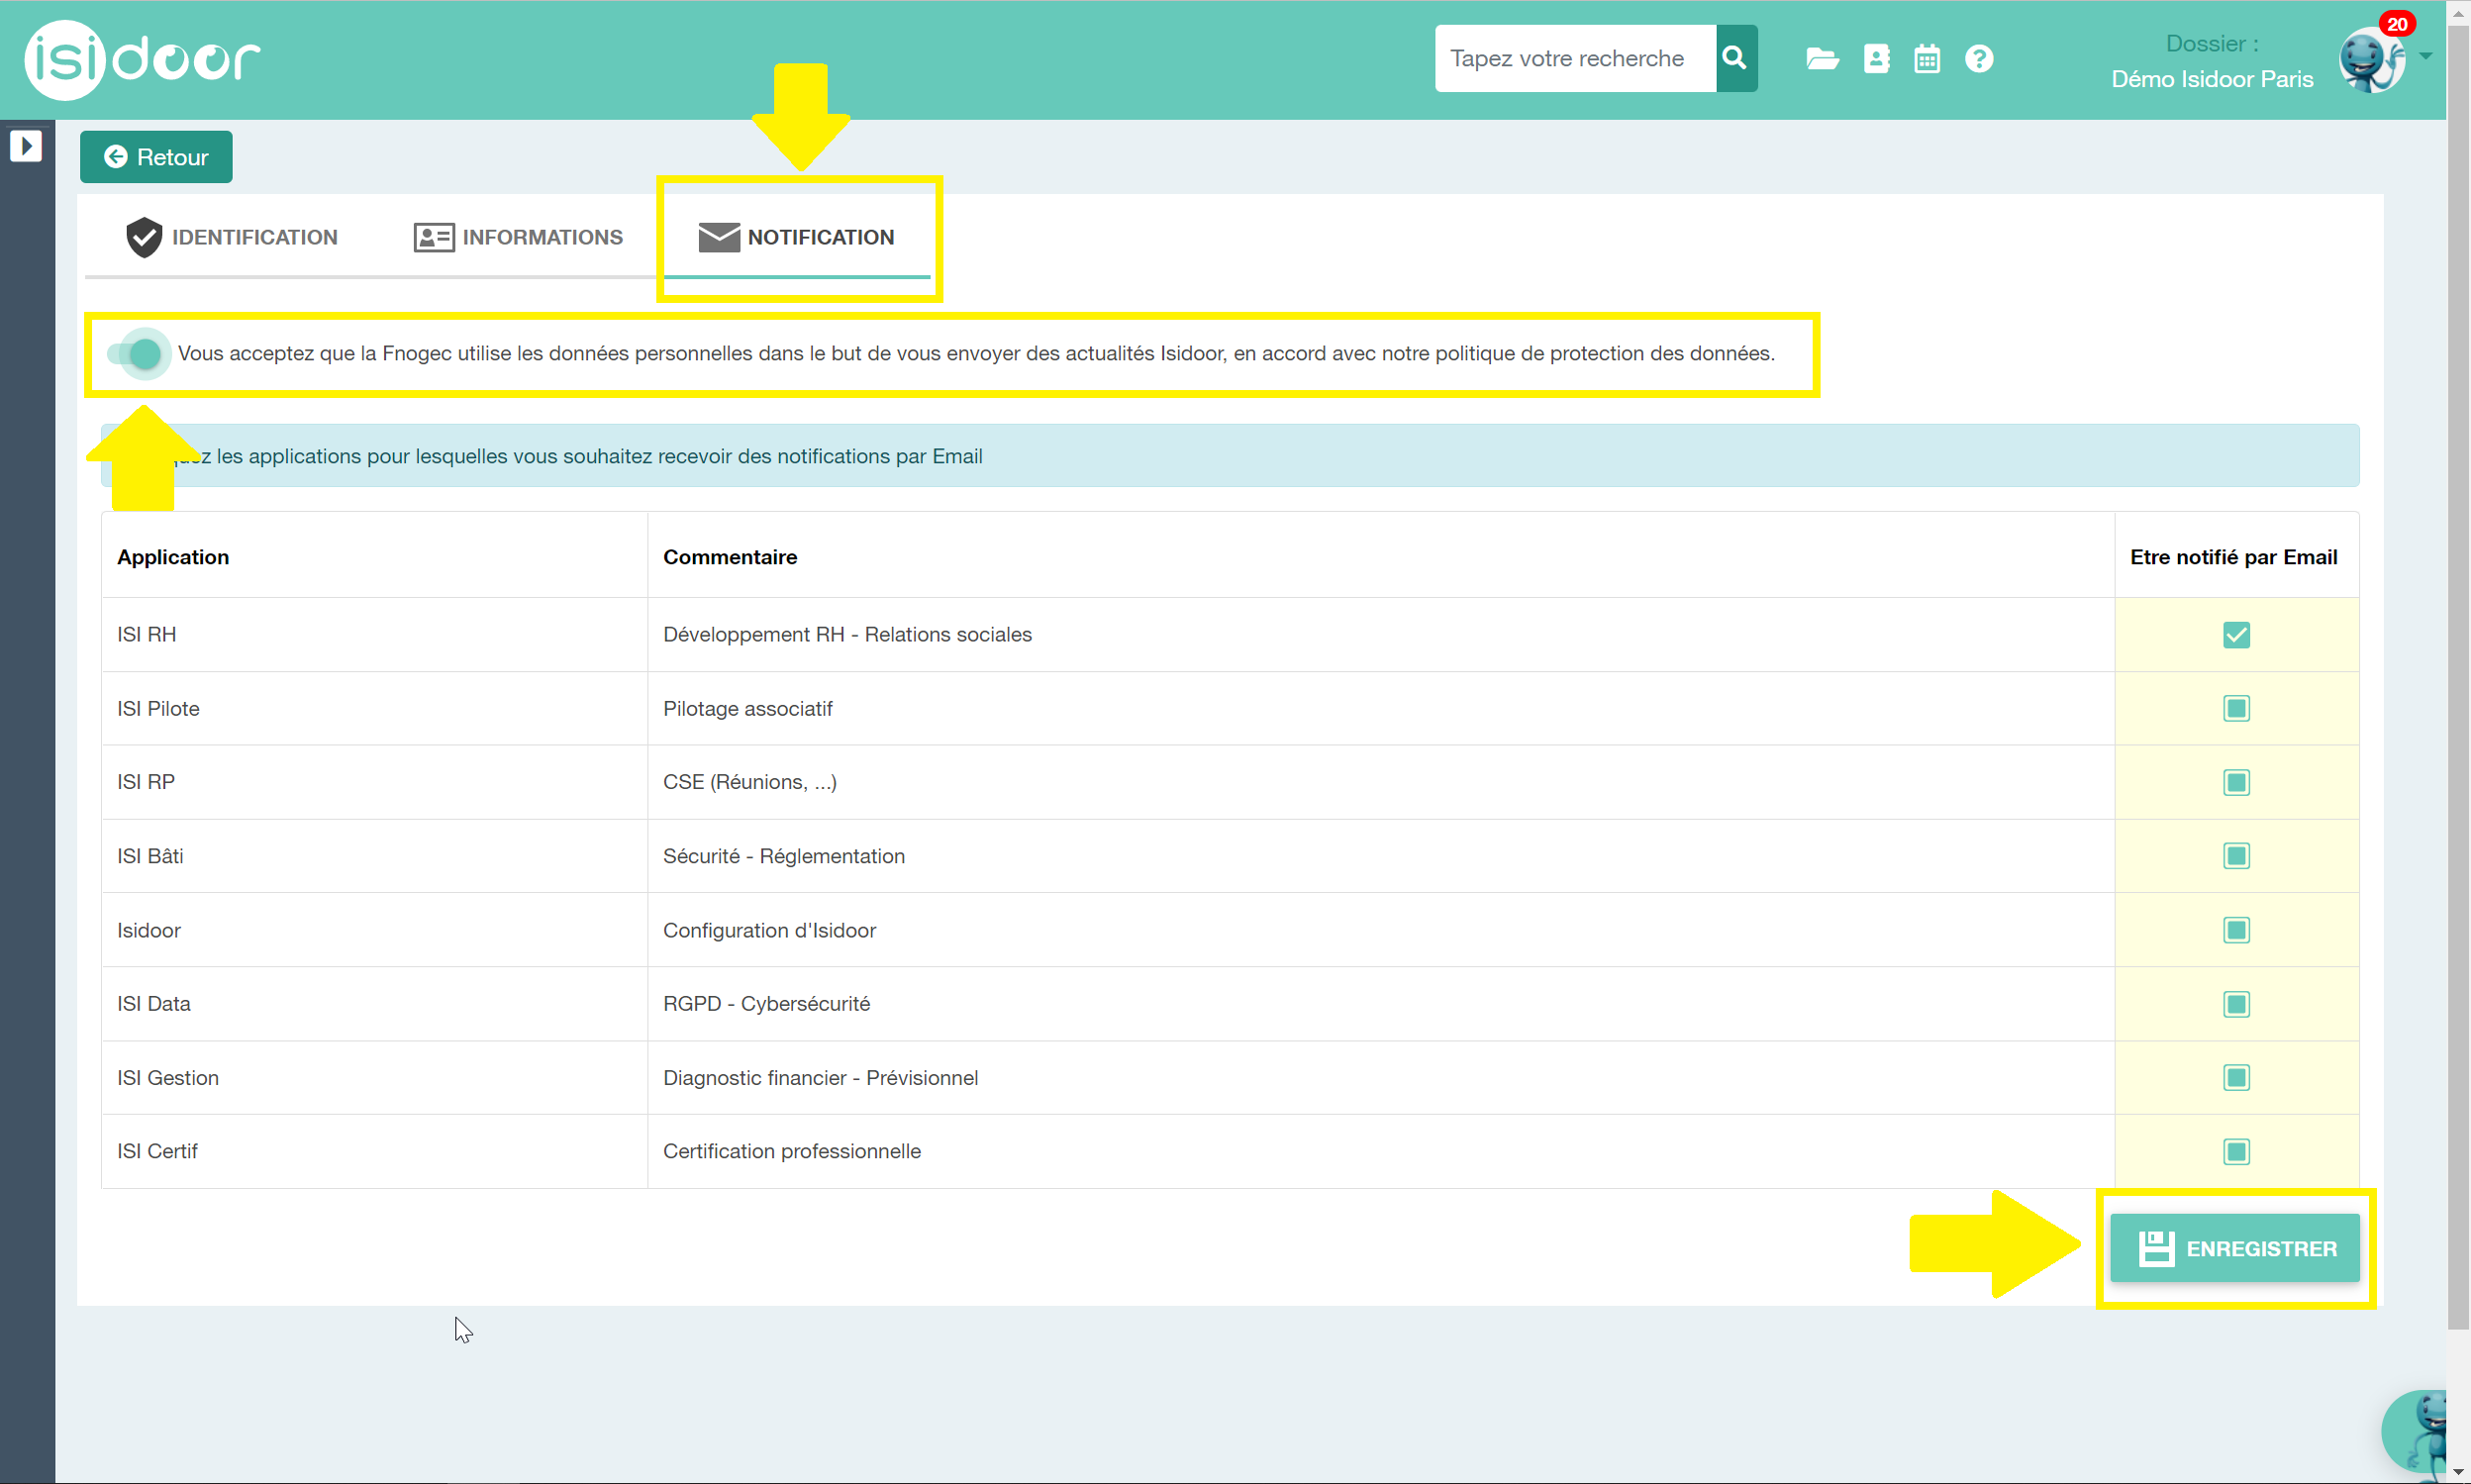Click the 'ISI RP' application cell
Viewport: 2471px width, 1484px height.
tap(374, 782)
